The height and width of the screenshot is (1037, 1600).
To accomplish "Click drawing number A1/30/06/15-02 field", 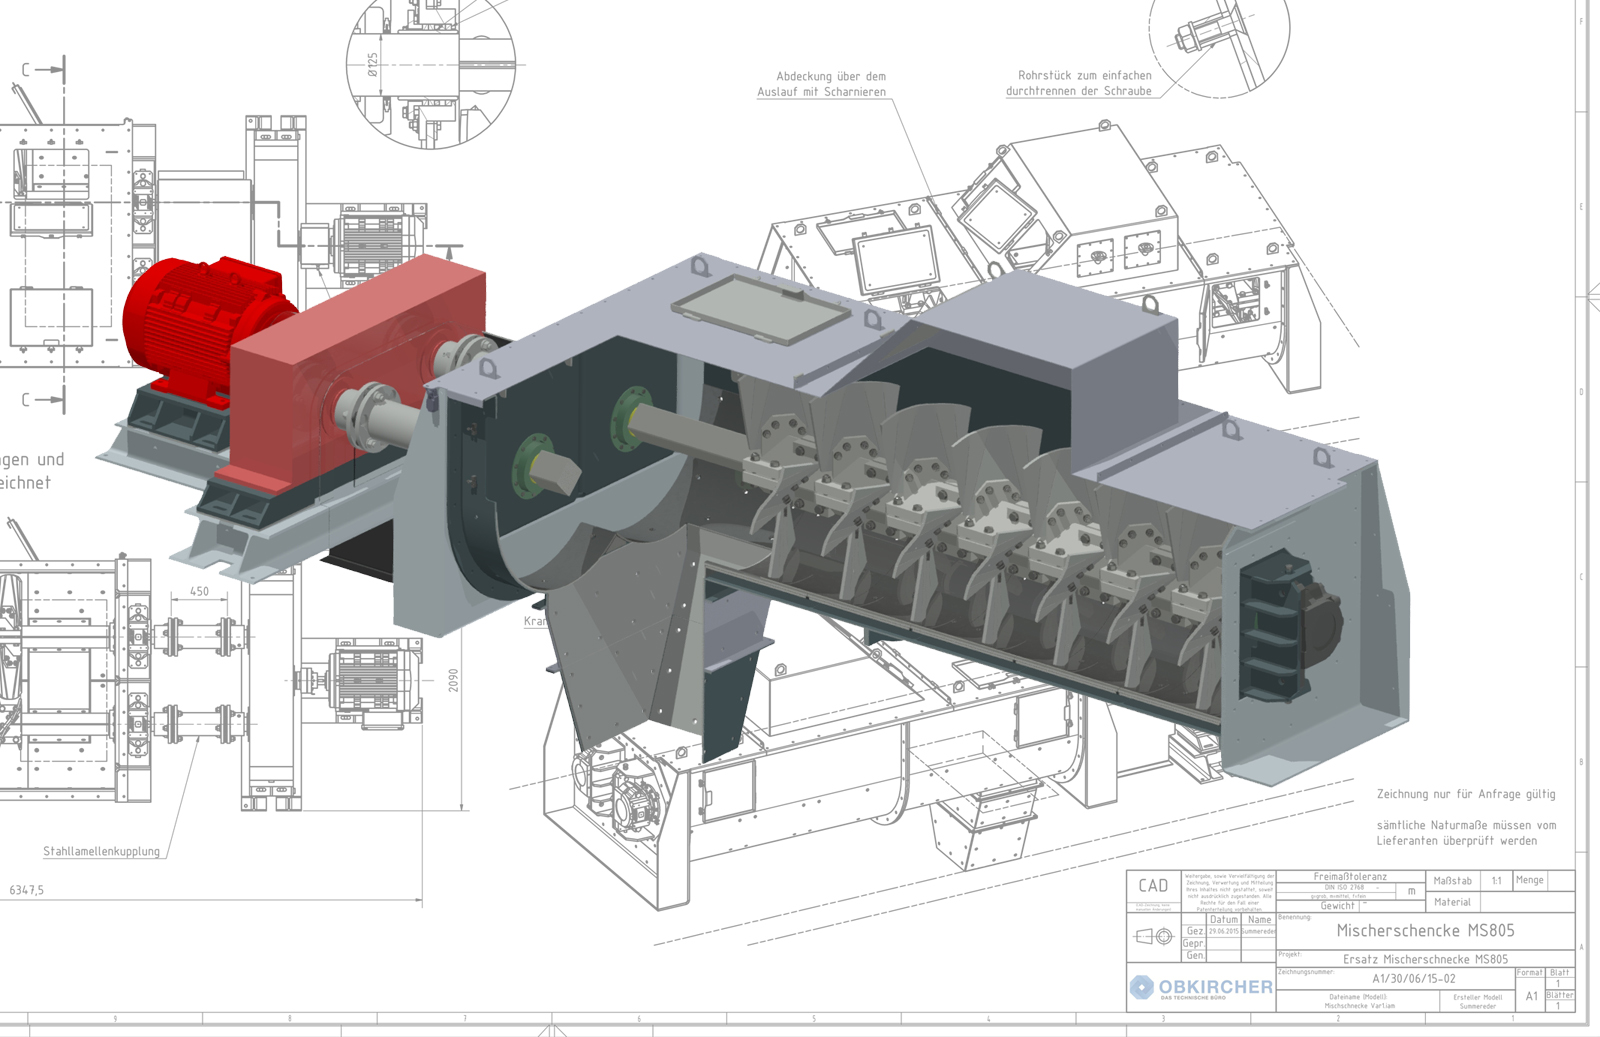I will (x=1413, y=979).
